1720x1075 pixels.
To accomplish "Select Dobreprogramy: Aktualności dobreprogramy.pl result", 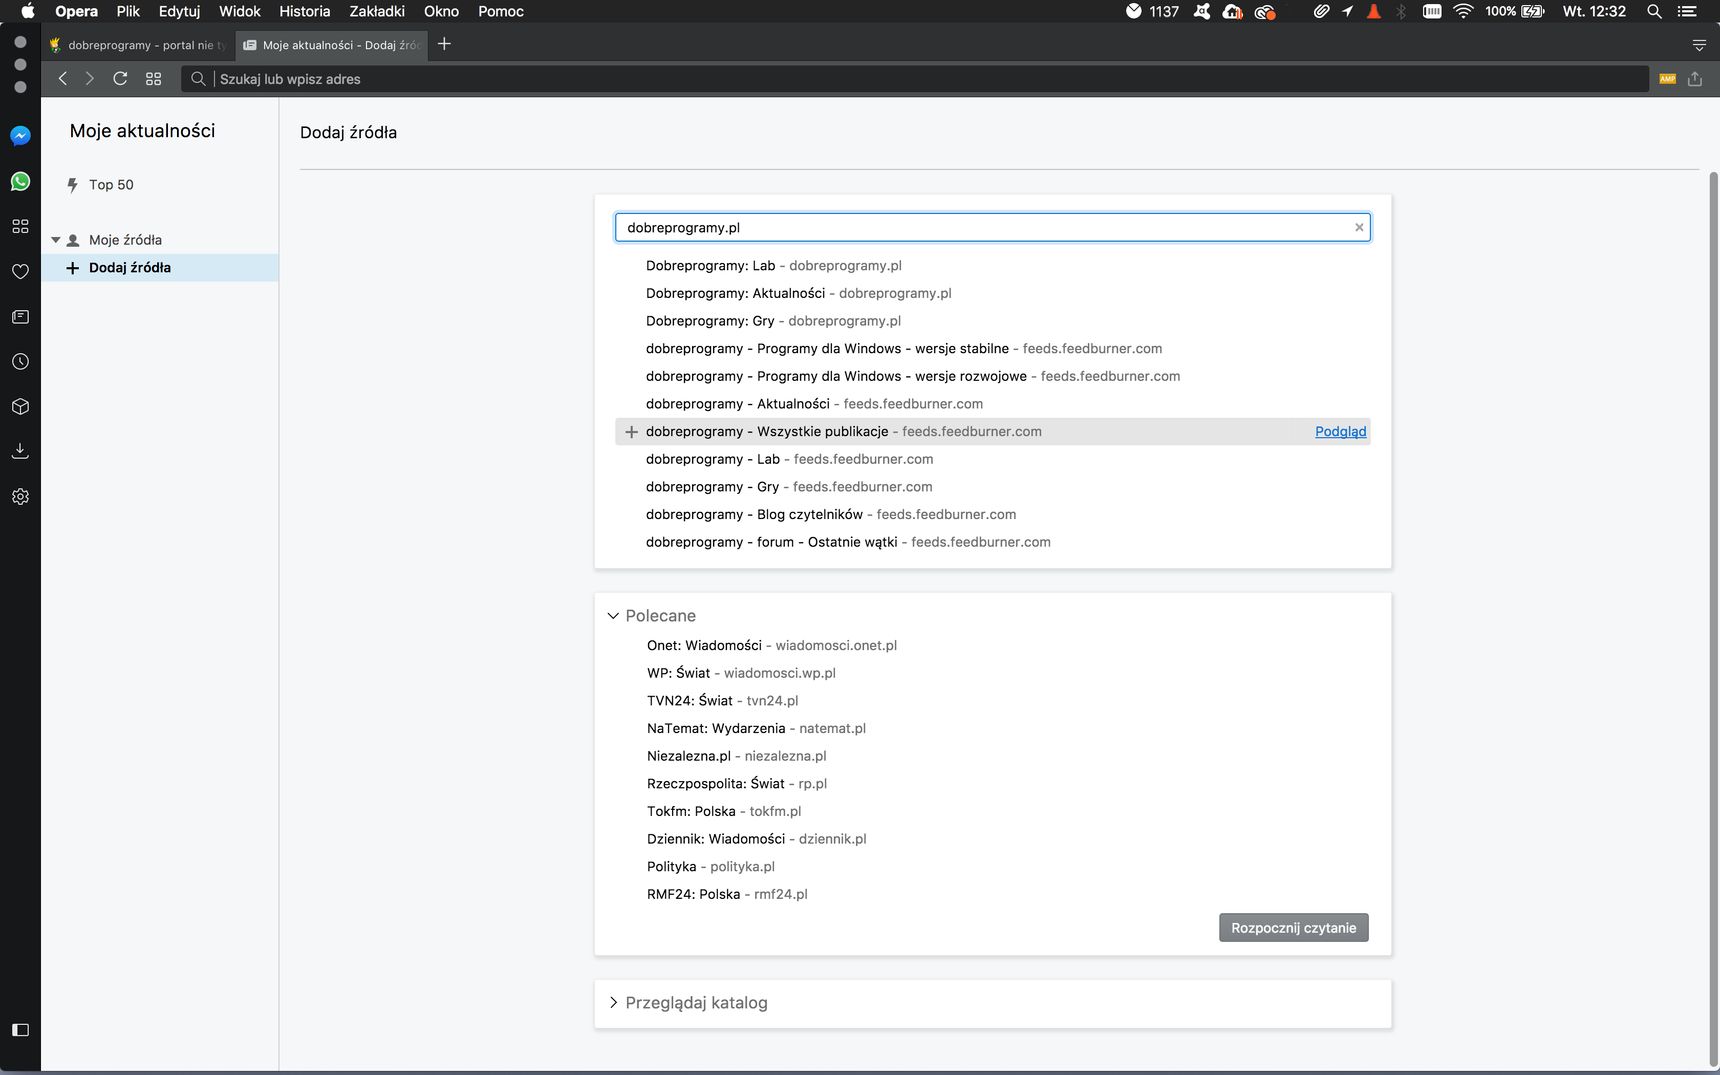I will 799,294.
